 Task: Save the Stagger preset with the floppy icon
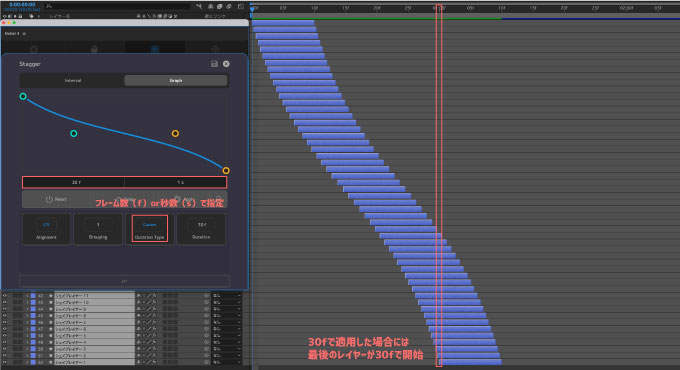pos(214,64)
